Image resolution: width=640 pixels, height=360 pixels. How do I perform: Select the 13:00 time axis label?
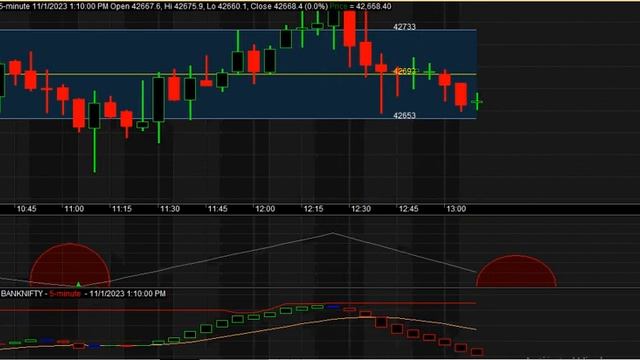[456, 209]
